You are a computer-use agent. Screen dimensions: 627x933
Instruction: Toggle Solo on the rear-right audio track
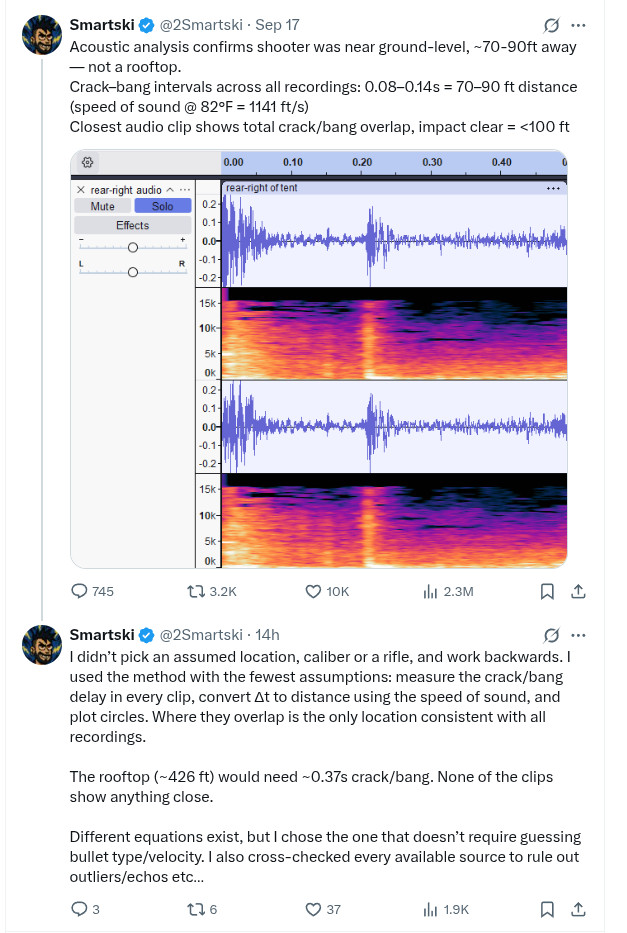(162, 206)
